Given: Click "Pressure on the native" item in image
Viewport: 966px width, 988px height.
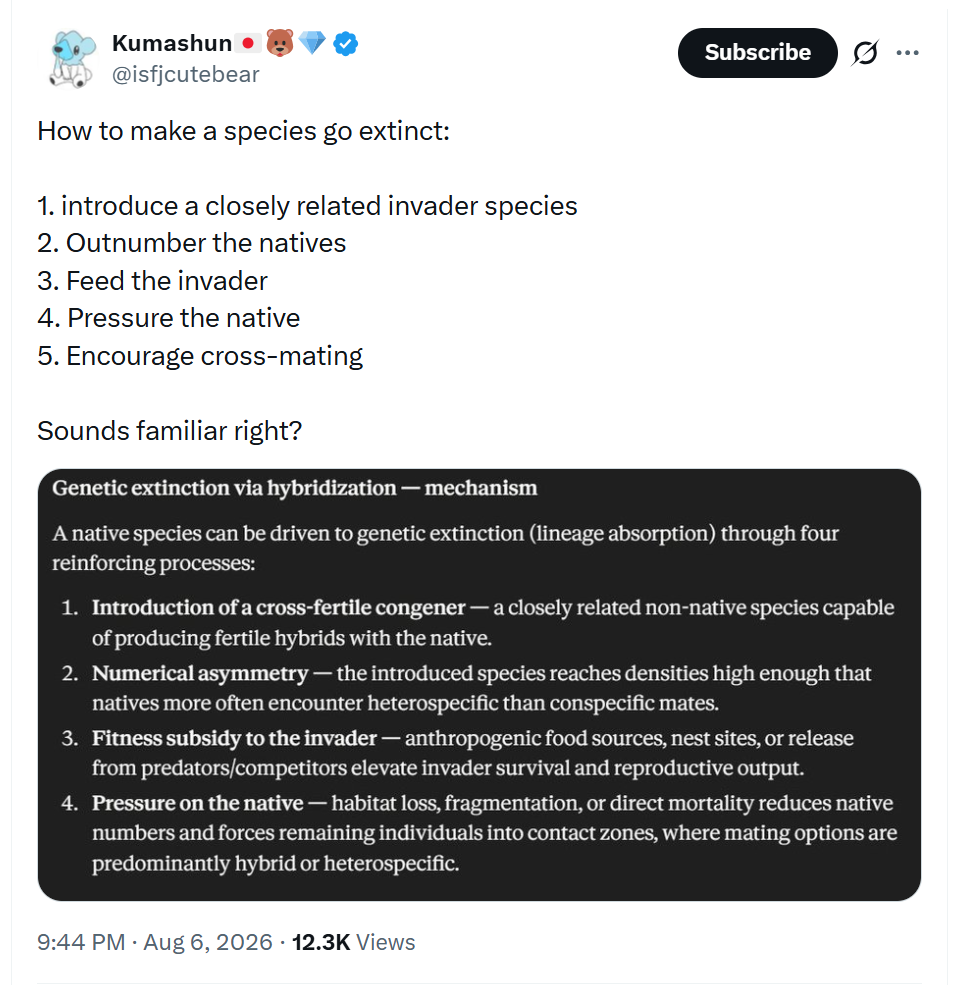Looking at the screenshot, I should click(198, 803).
